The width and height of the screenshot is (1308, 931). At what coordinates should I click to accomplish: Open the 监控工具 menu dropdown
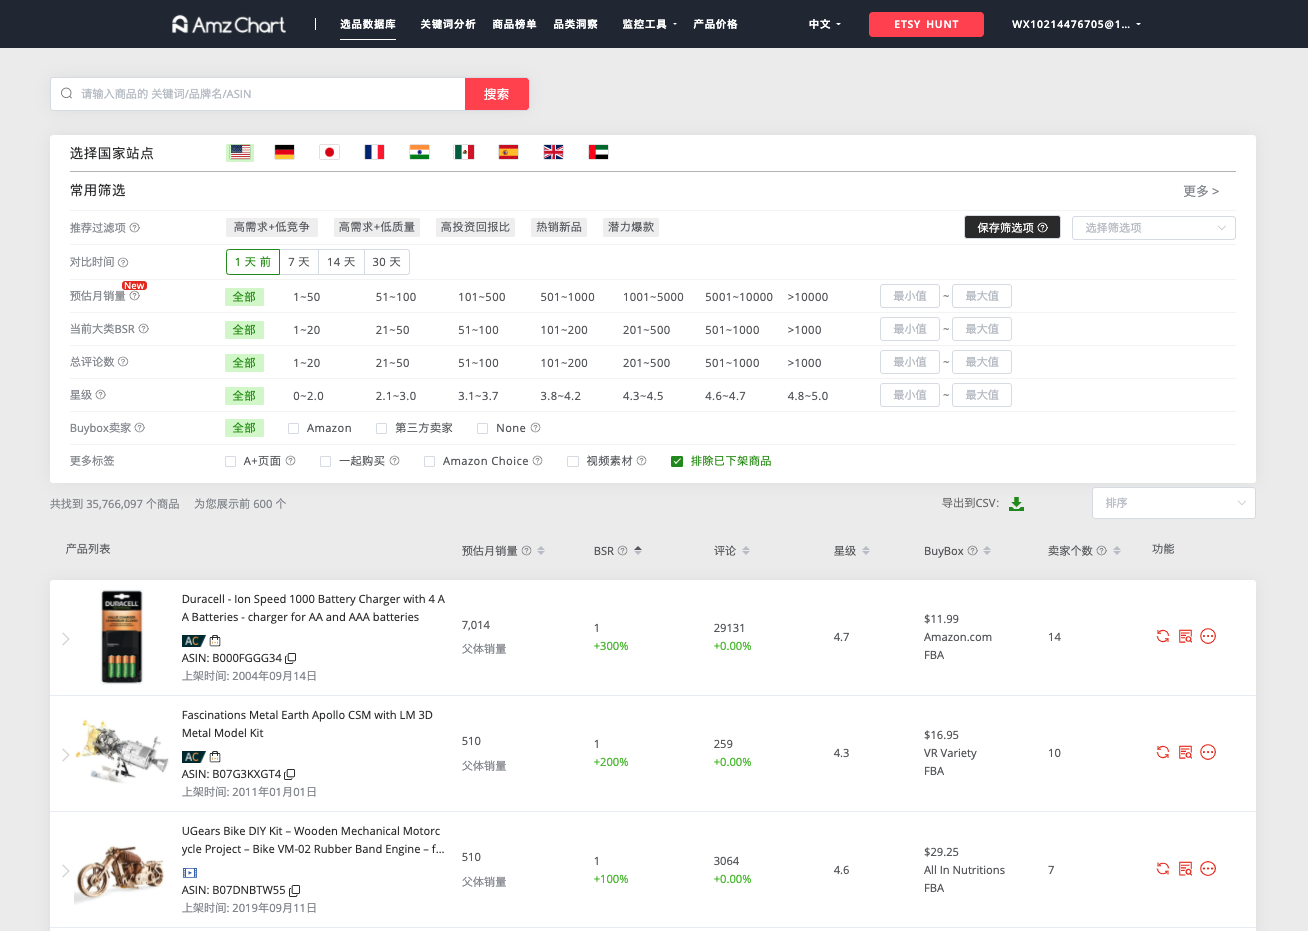649,24
